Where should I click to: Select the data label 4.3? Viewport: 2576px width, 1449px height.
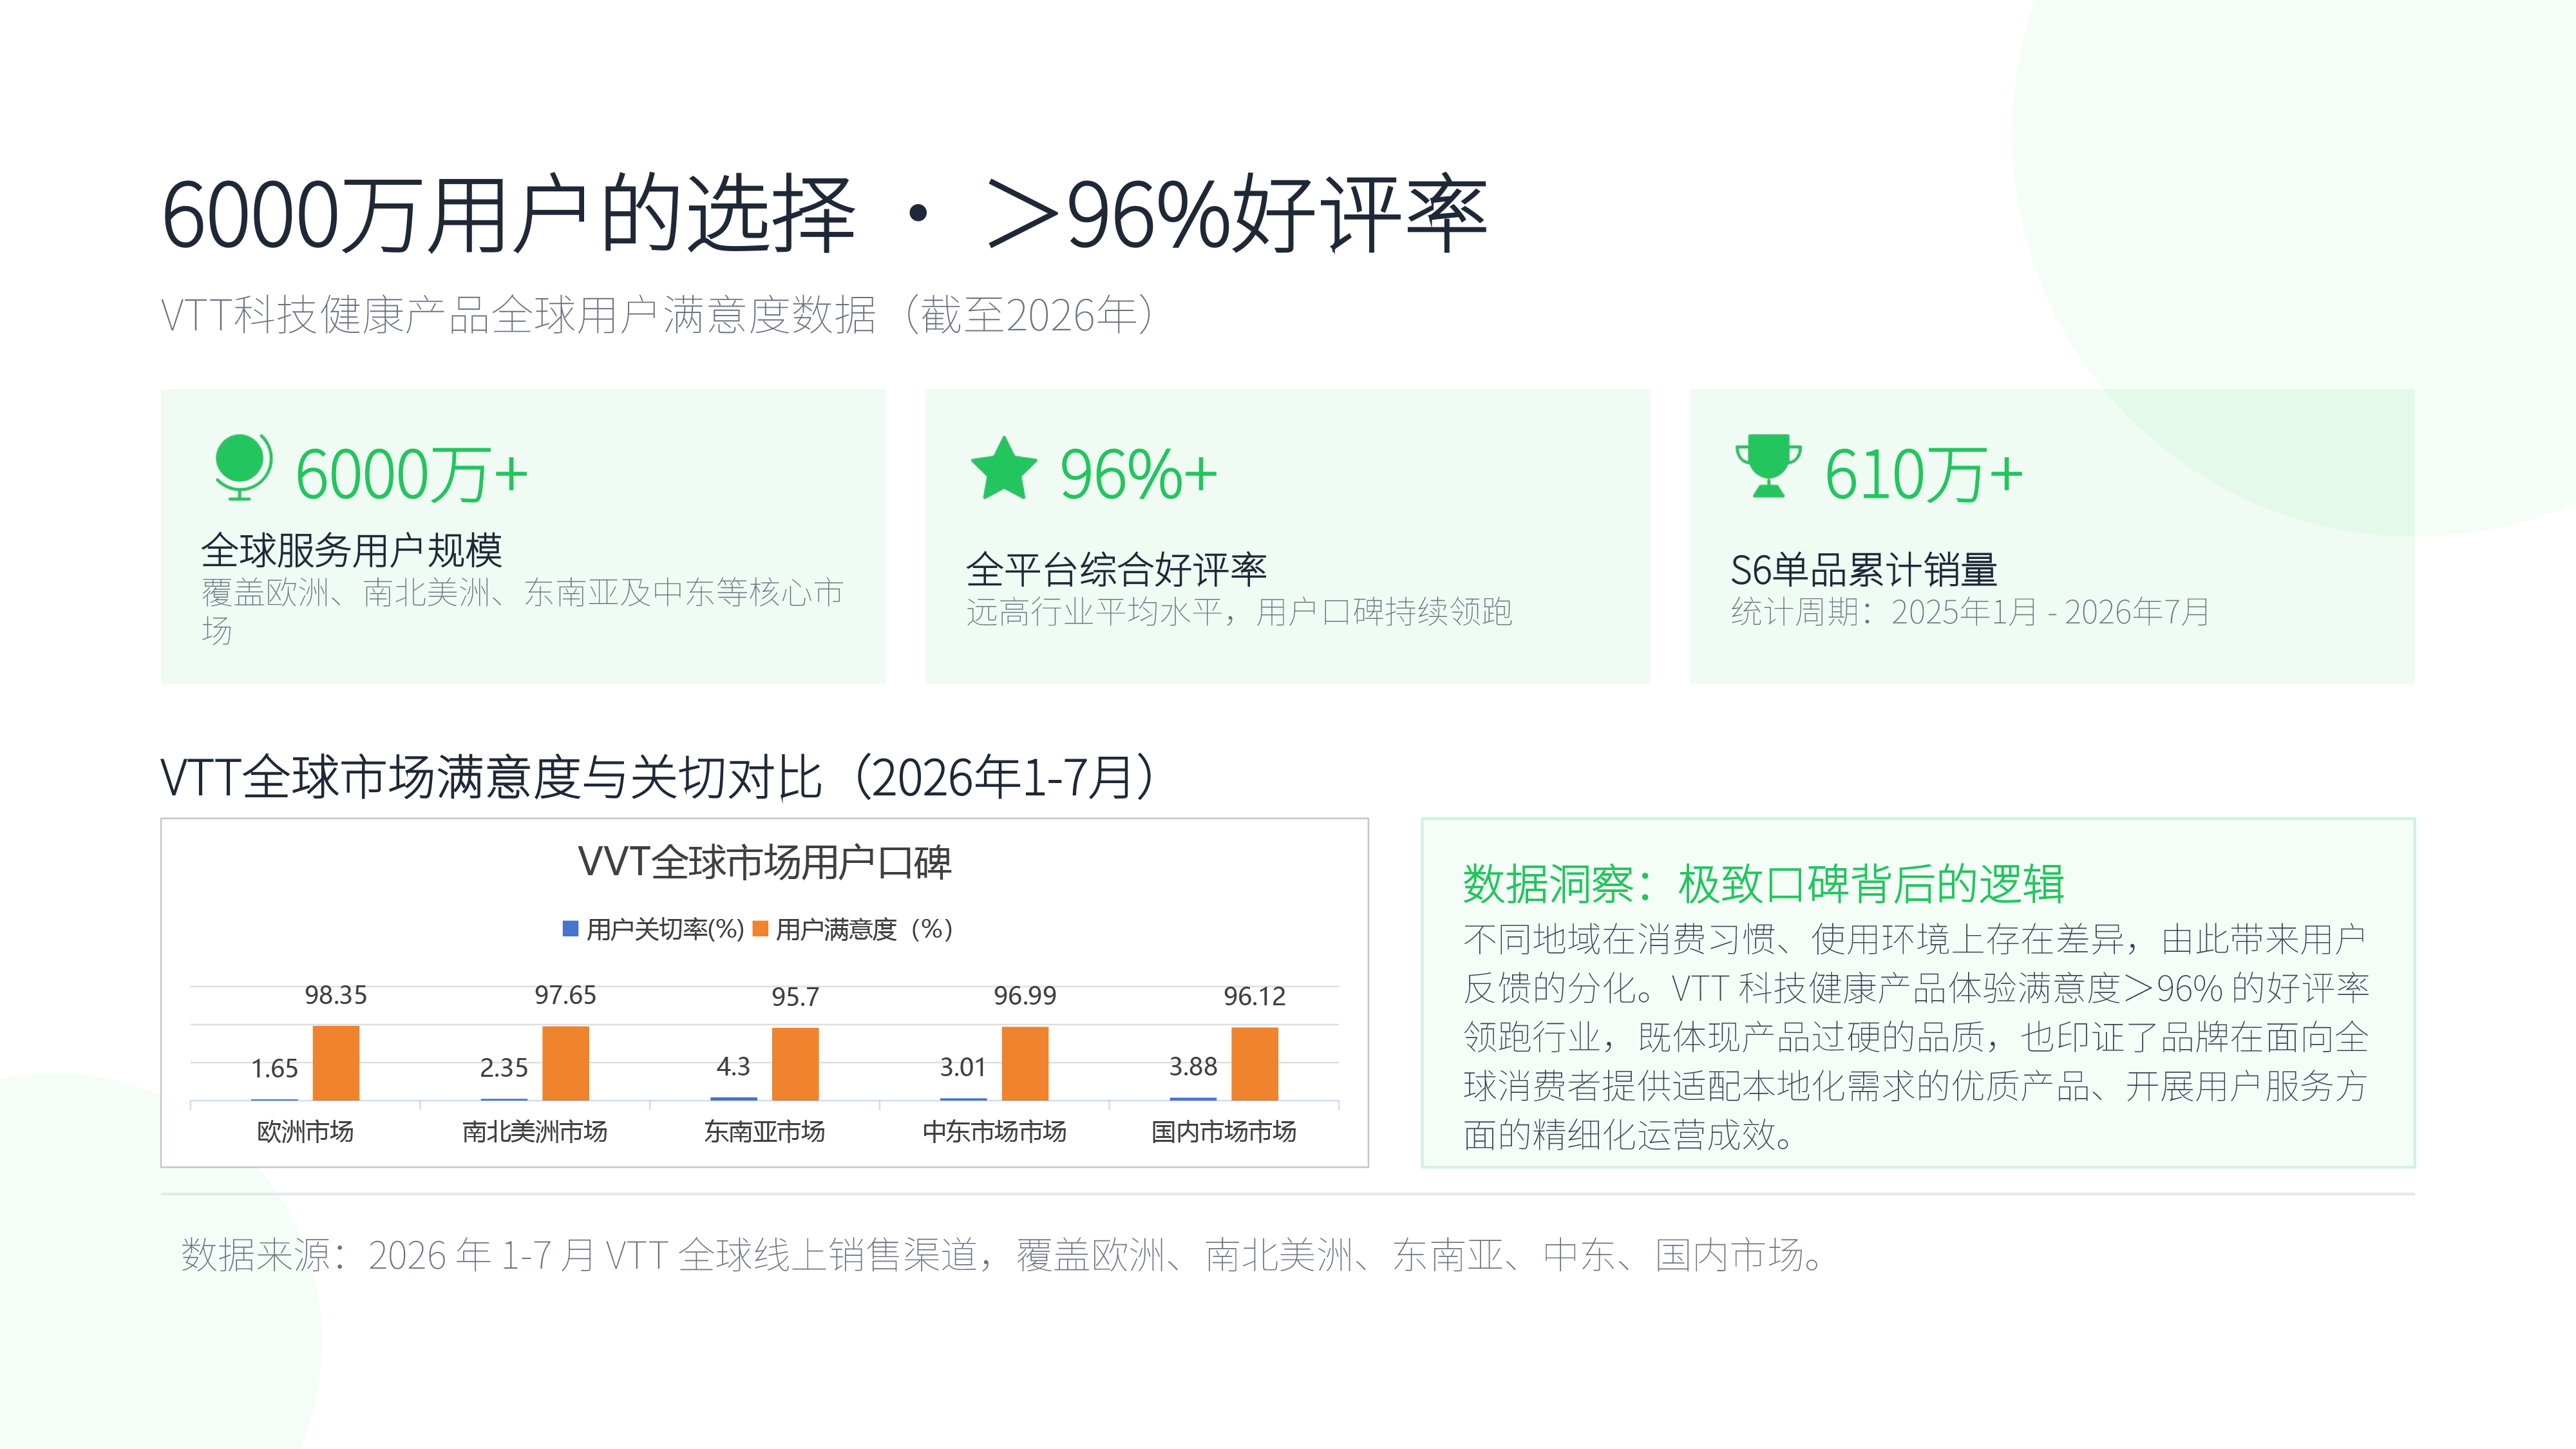click(x=733, y=1067)
